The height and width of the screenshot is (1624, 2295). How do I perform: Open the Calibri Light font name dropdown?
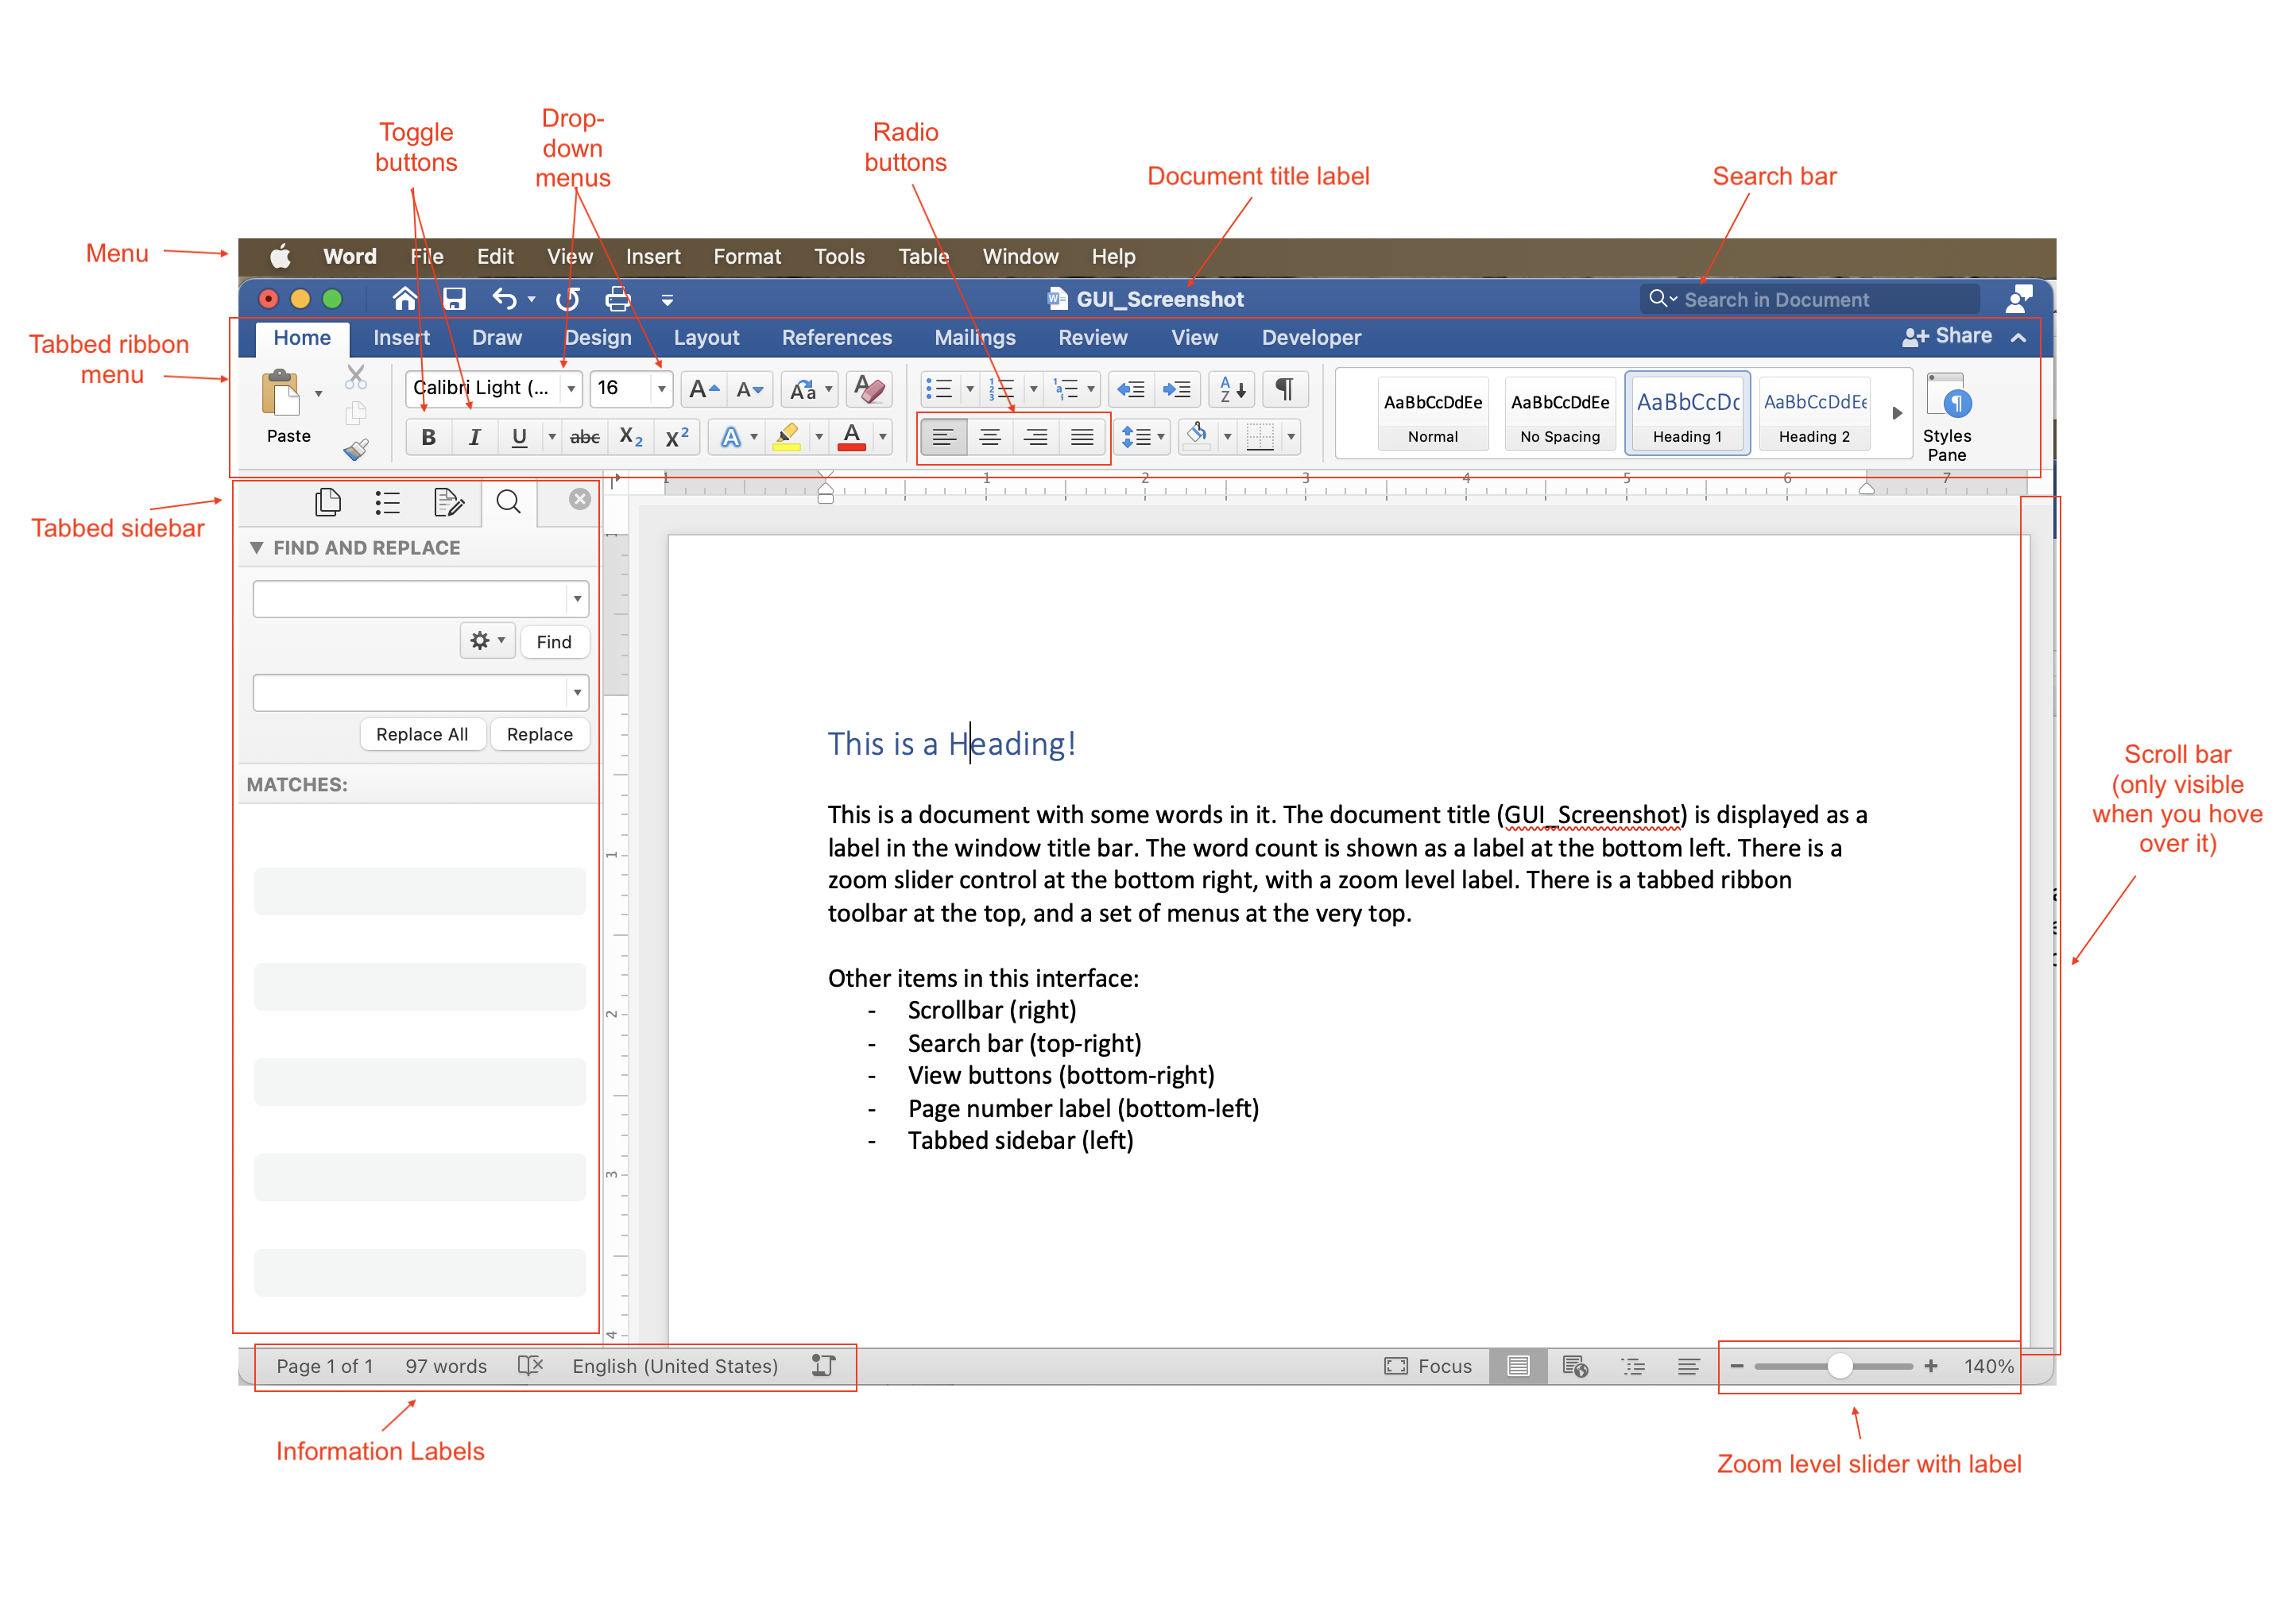tap(571, 388)
